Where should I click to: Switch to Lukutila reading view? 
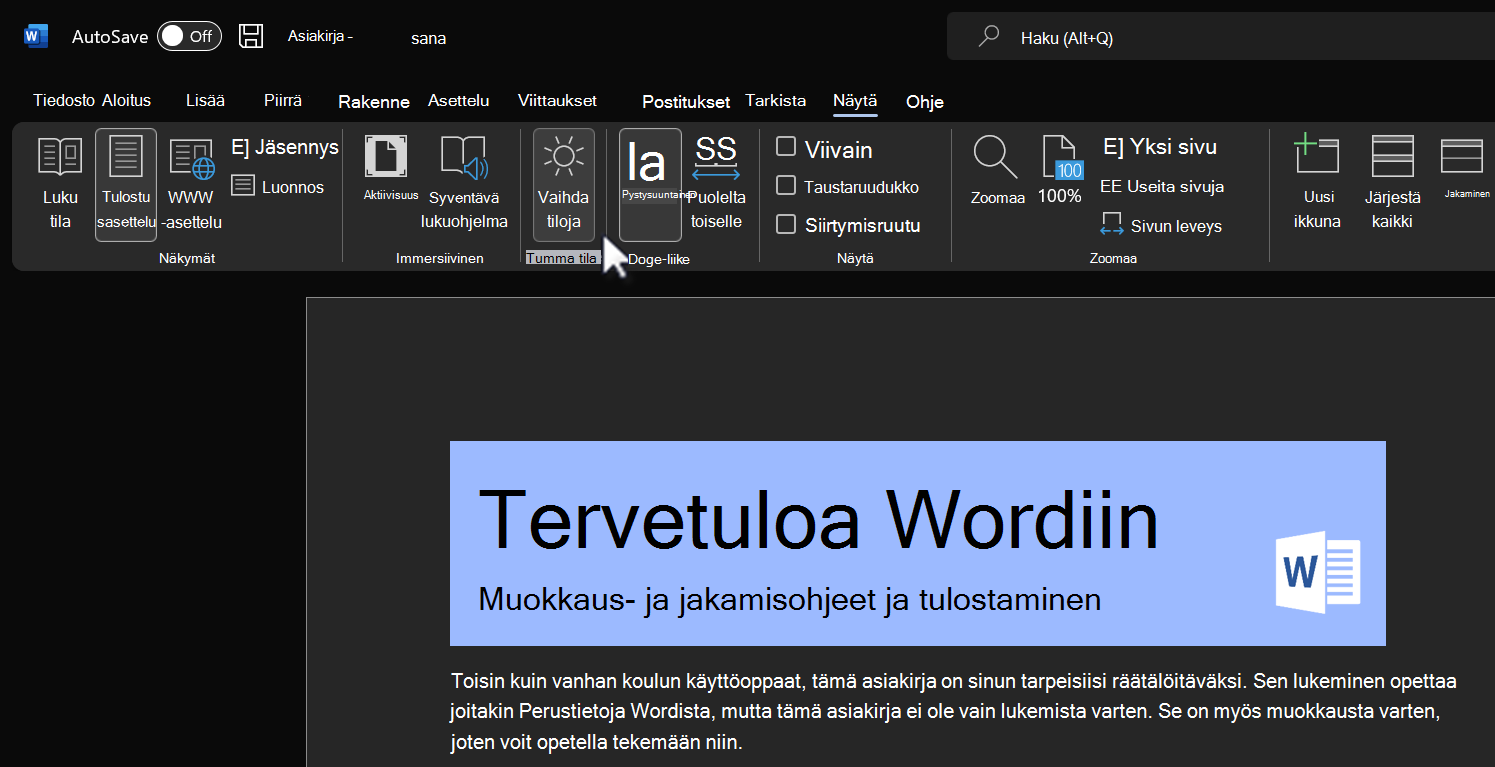click(60, 185)
